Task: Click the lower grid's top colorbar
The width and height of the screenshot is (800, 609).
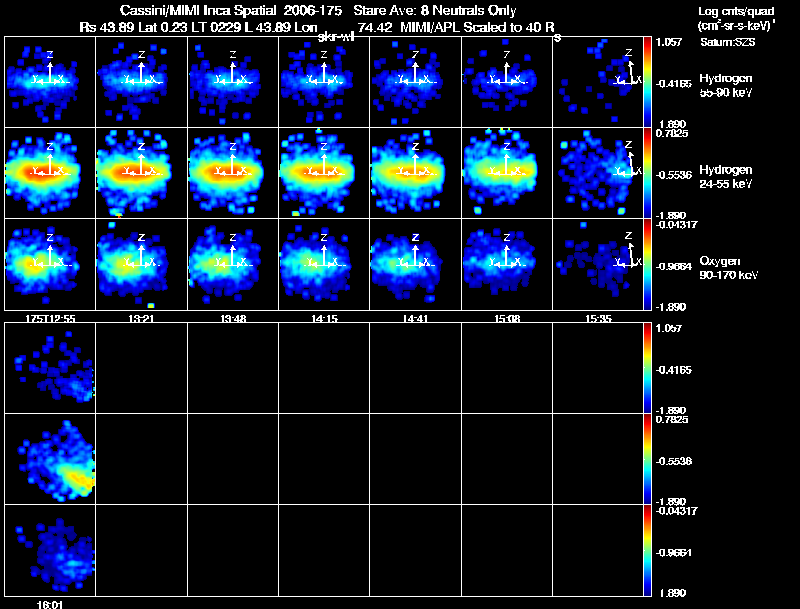Action: click(x=648, y=368)
